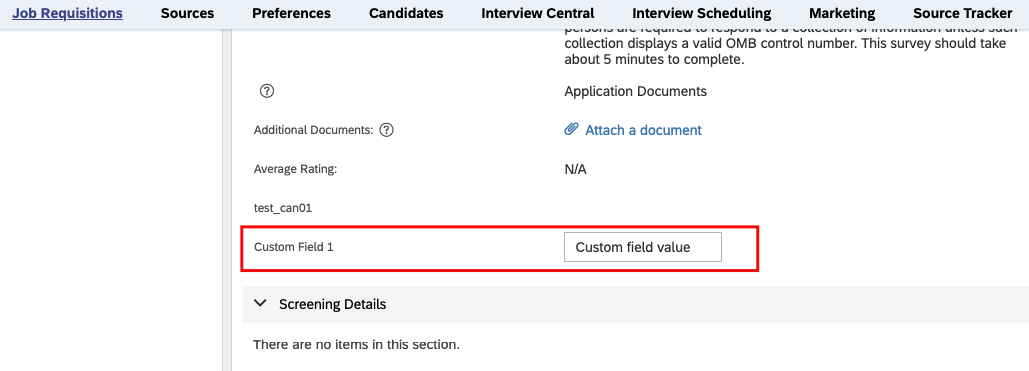This screenshot has width=1029, height=371.
Task: Click the N/A rating value
Action: pyautogui.click(x=575, y=169)
